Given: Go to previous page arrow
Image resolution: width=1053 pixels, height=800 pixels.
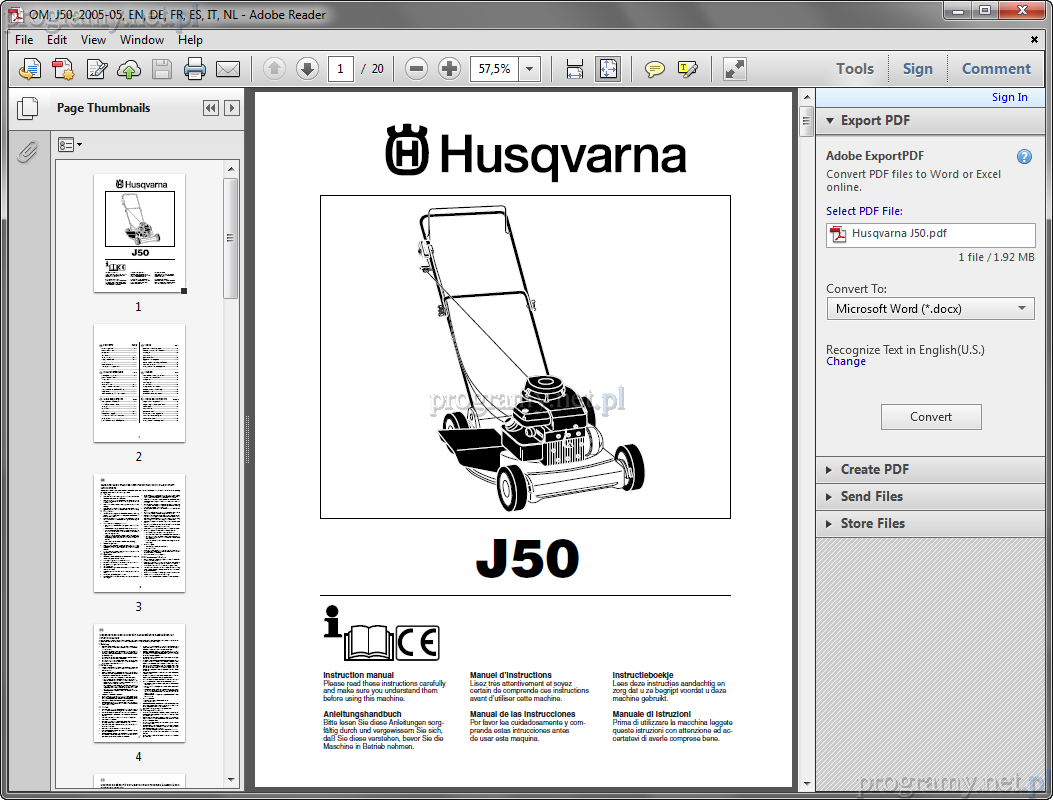Looking at the screenshot, I should click(x=274, y=69).
